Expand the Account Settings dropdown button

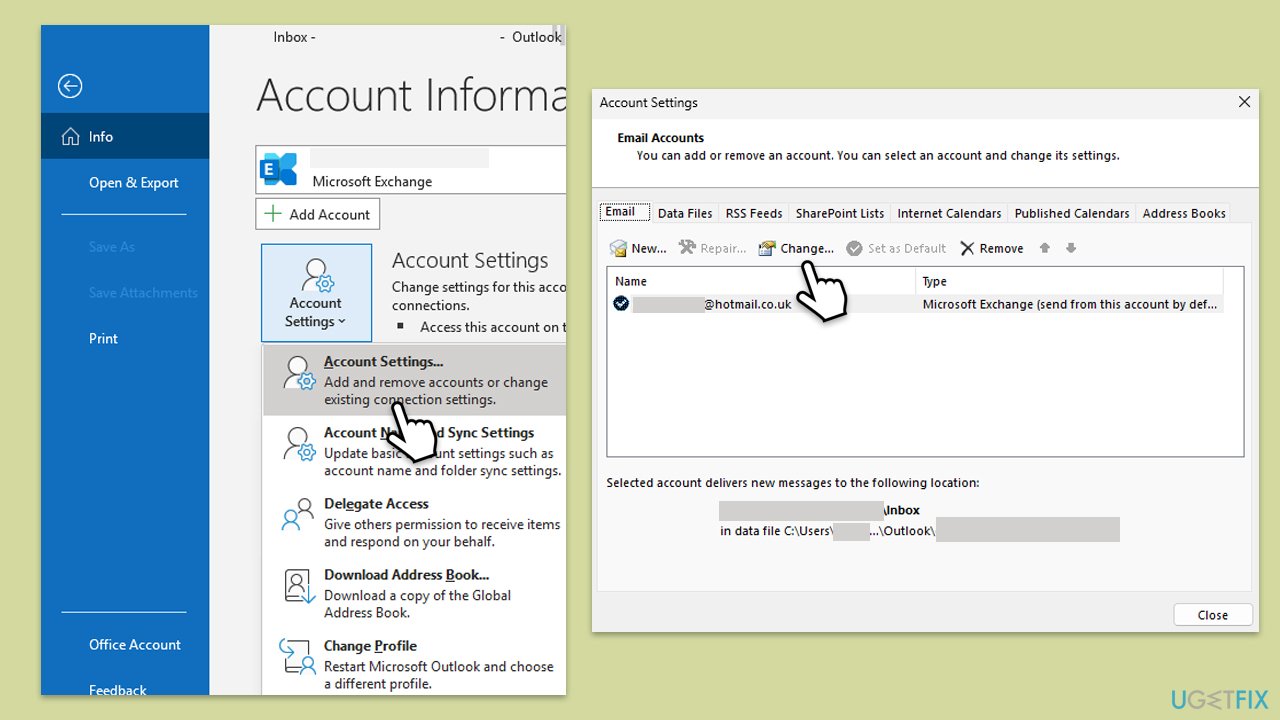[x=316, y=293]
